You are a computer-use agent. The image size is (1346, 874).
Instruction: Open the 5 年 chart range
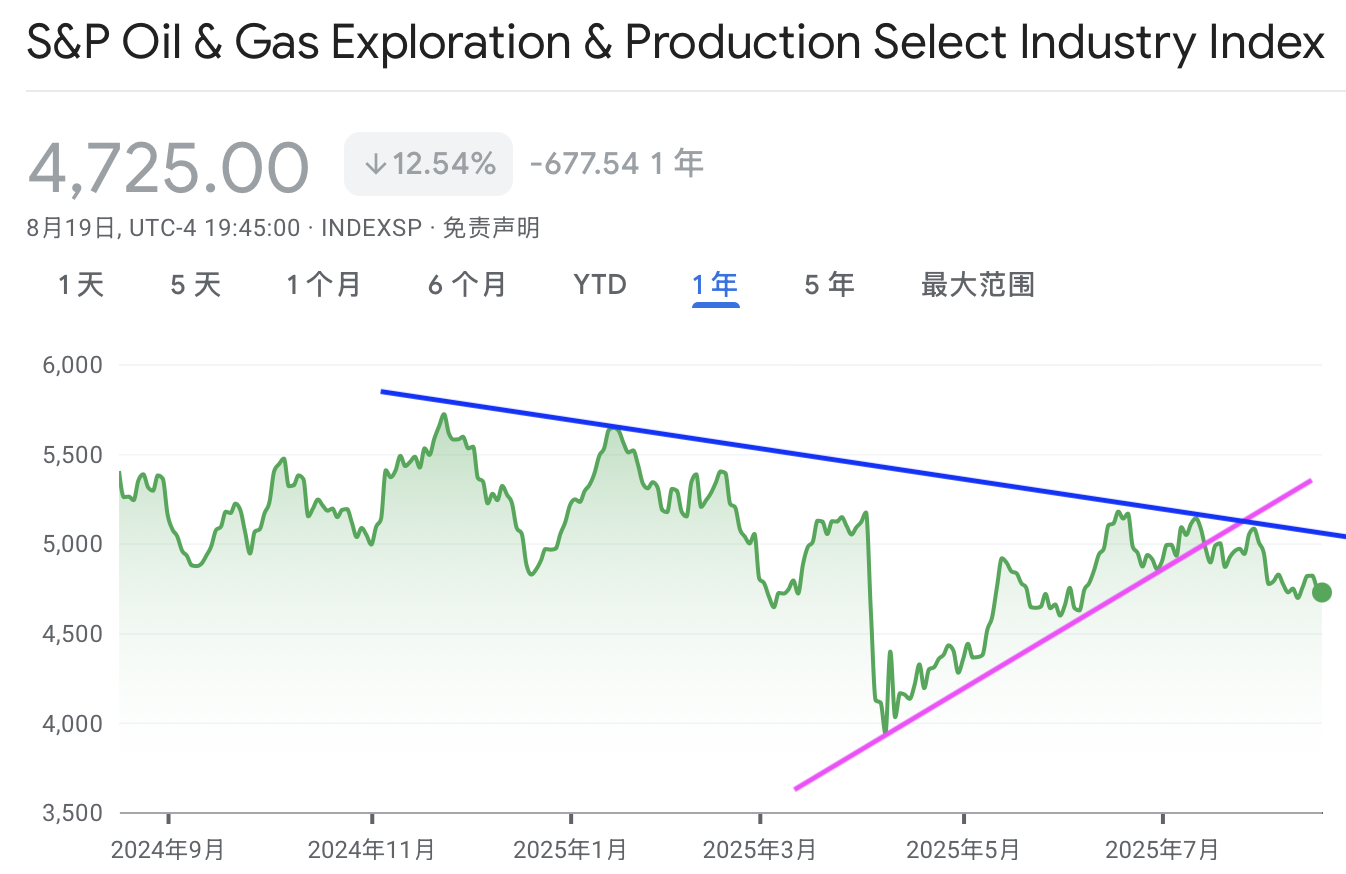[829, 285]
